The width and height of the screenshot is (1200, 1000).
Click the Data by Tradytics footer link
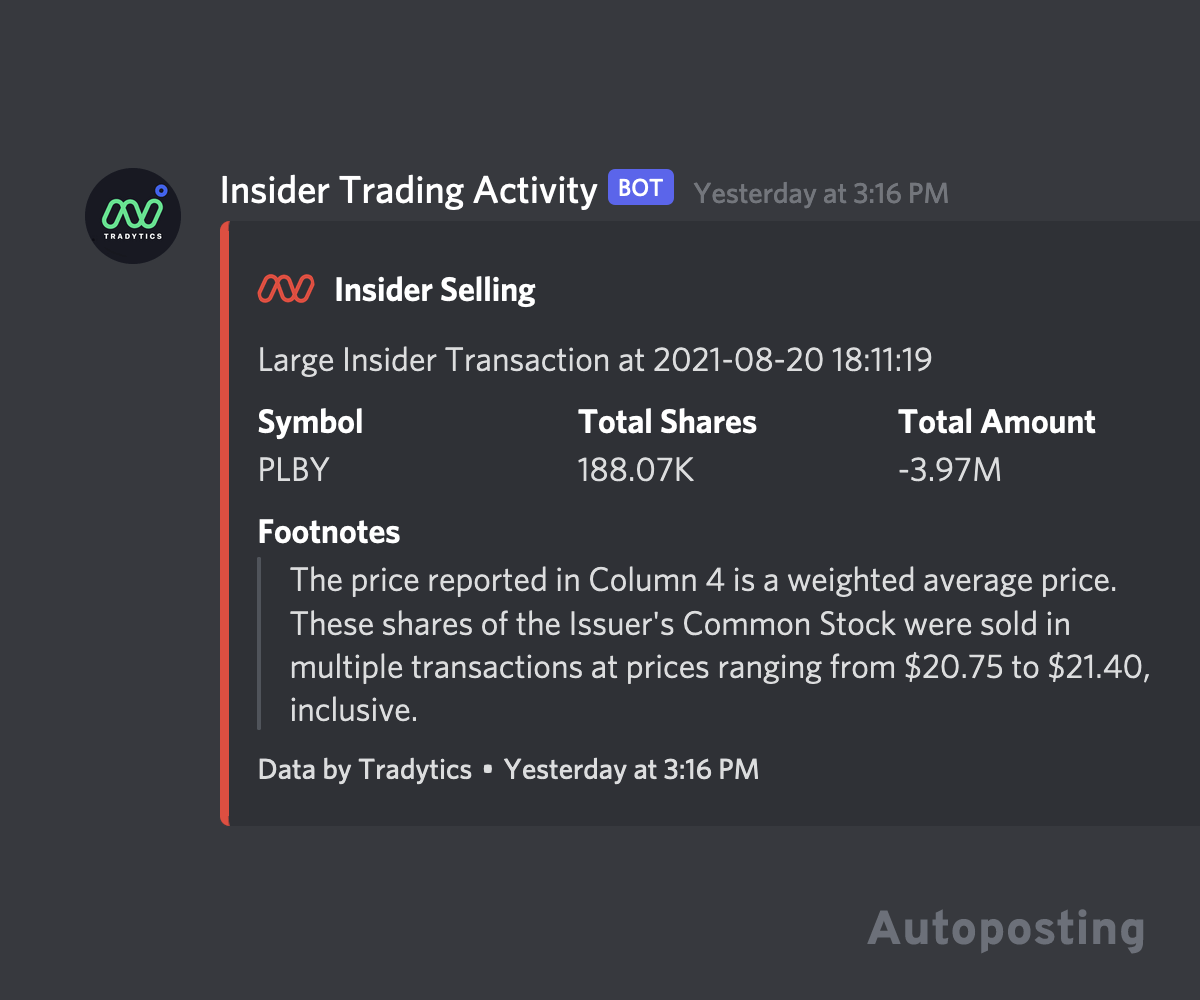[x=364, y=770]
